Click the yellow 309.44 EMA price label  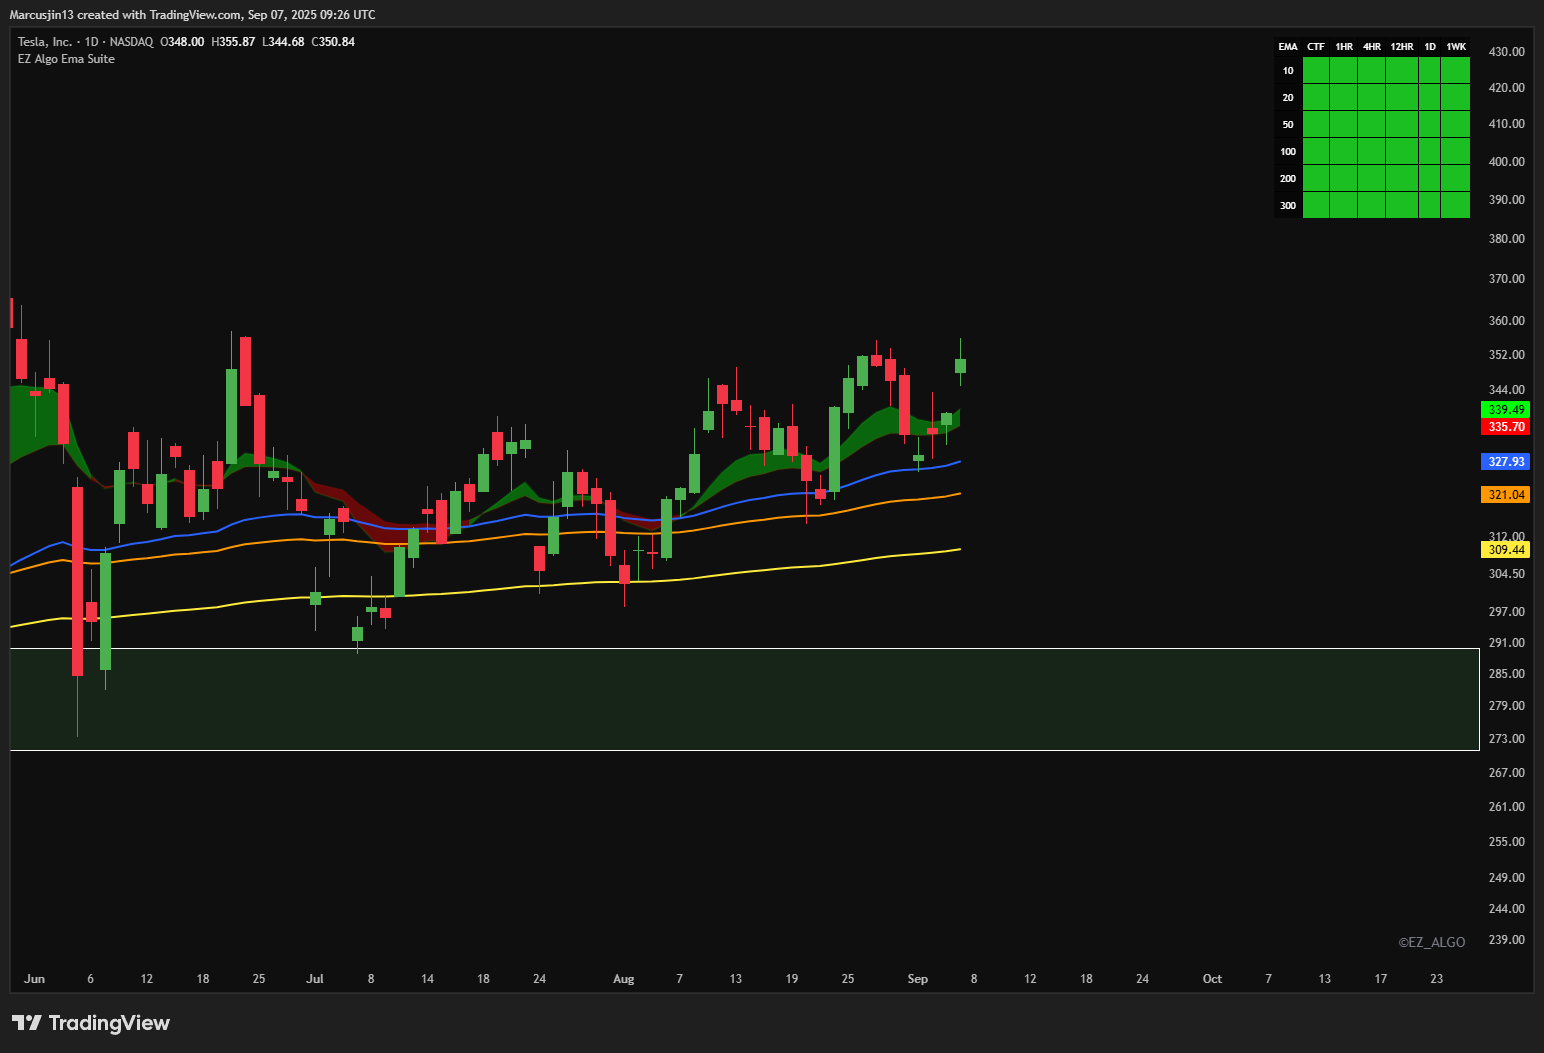1505,550
